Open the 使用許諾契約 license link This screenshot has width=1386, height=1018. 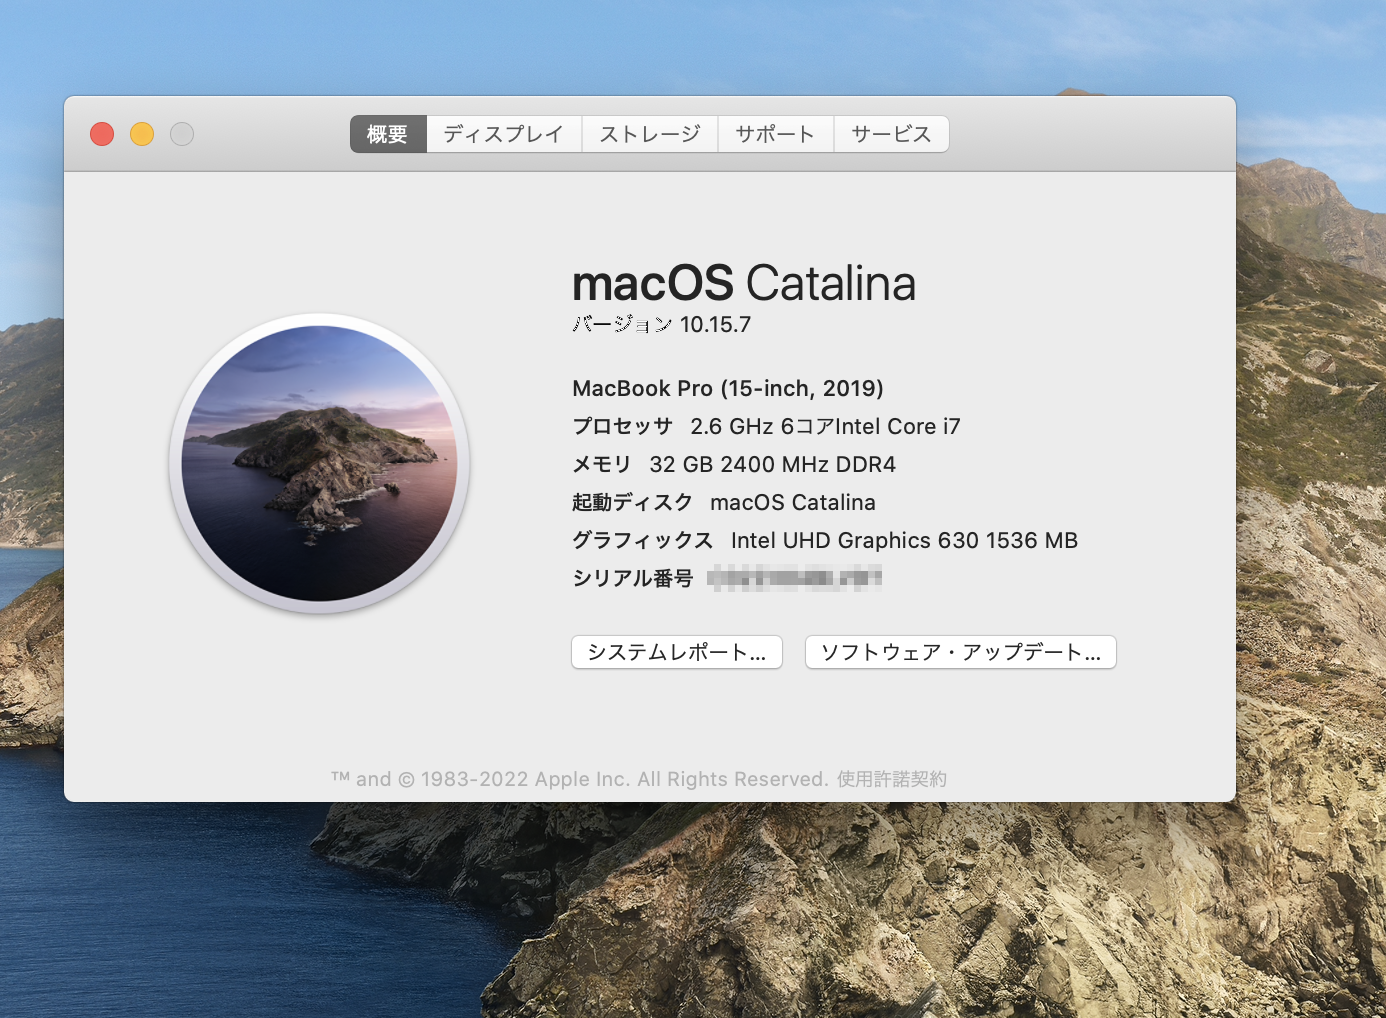892,779
